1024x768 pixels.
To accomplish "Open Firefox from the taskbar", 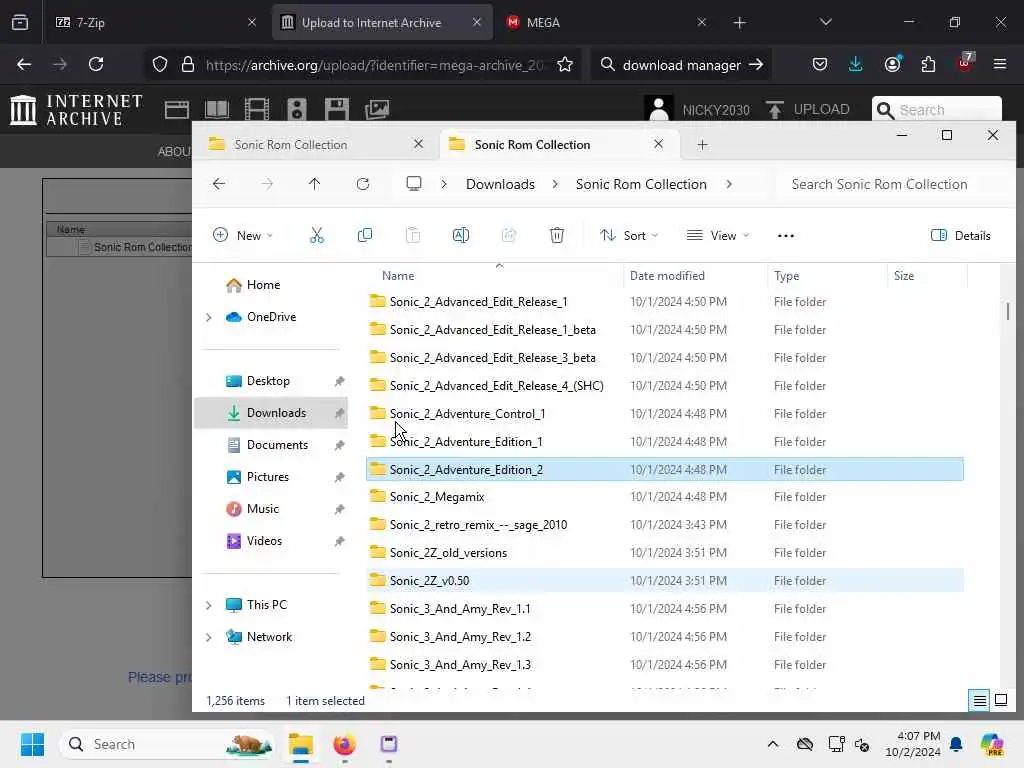I will (x=344, y=744).
